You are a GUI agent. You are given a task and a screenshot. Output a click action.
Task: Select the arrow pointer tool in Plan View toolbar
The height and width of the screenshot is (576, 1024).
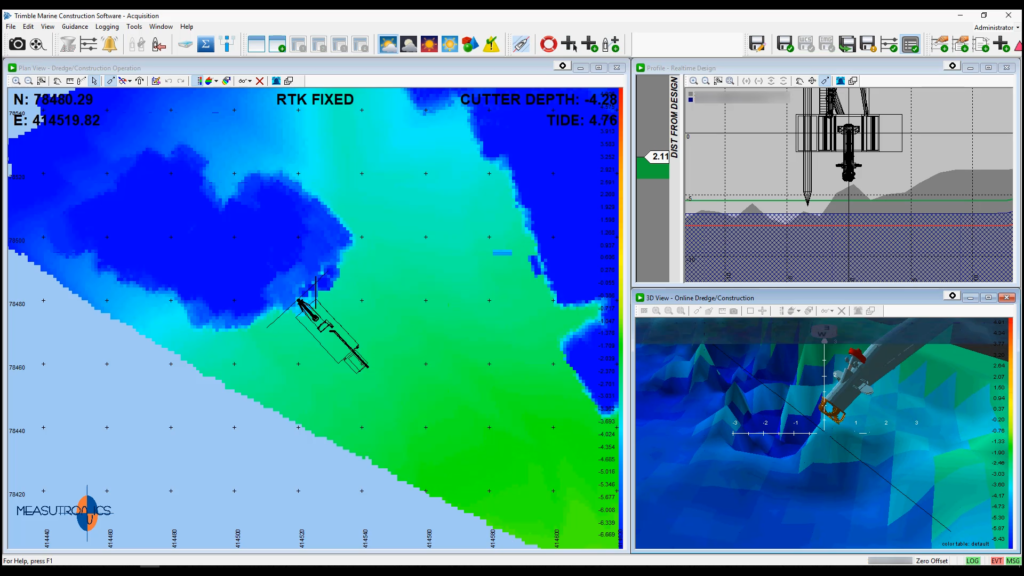[x=94, y=80]
